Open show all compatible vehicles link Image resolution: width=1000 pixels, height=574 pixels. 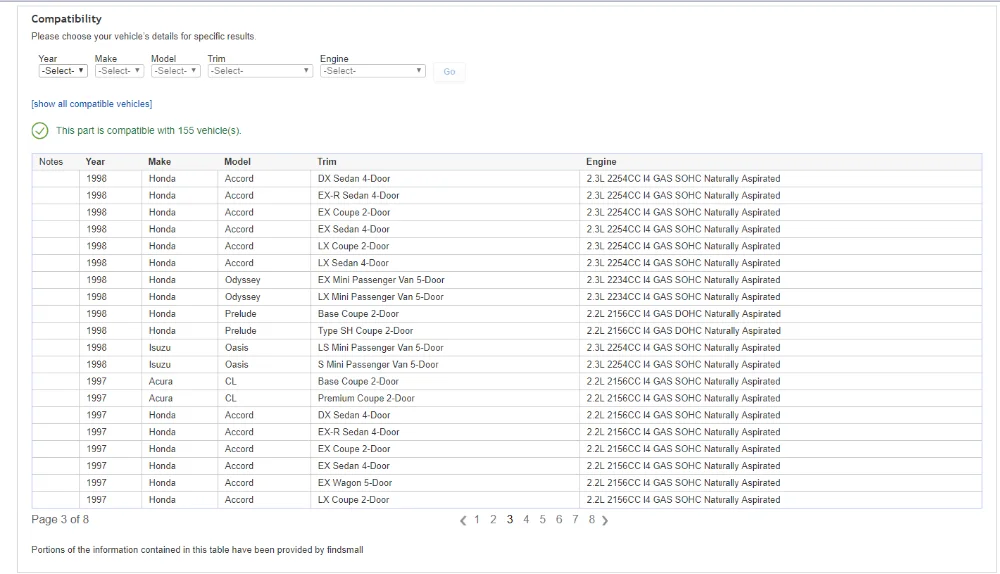[x=92, y=104]
